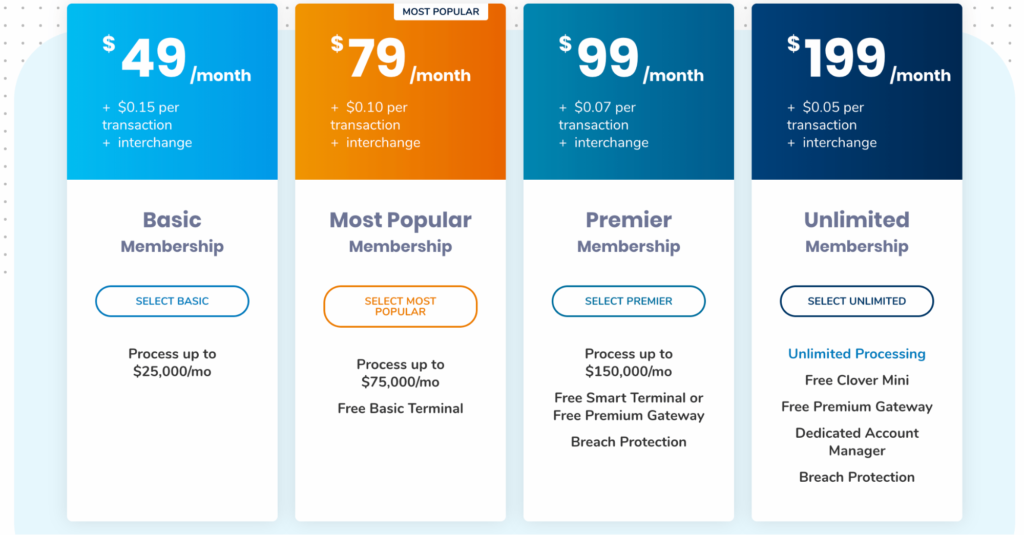Screen dimensions: 1024x535
Task: Click the Free Clover Mini feature text
Action: (x=857, y=380)
